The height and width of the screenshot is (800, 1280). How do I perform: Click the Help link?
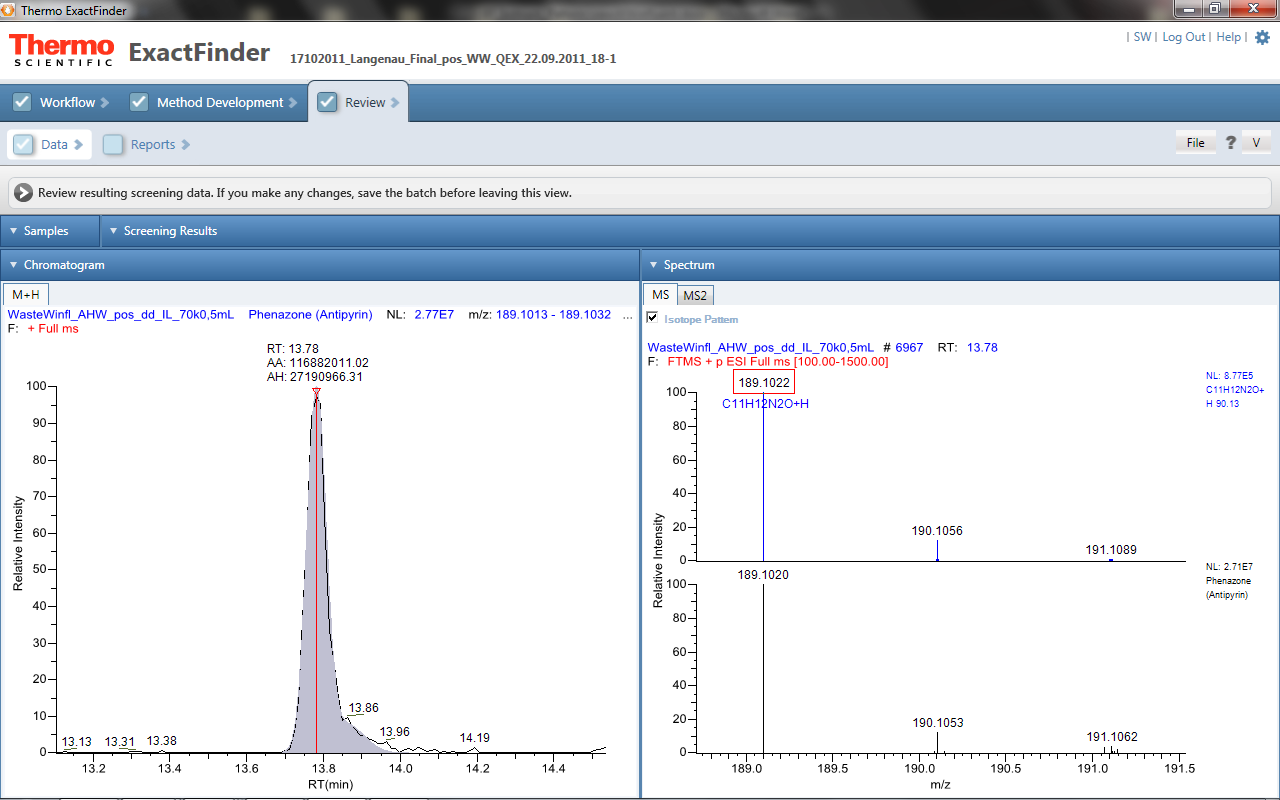pyautogui.click(x=1228, y=37)
